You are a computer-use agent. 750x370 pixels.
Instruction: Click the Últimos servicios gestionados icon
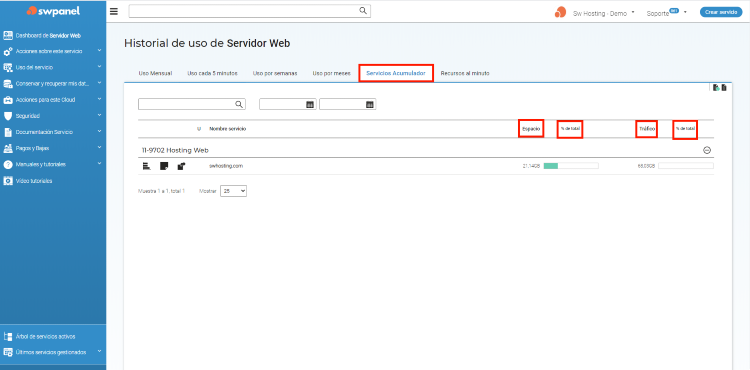coord(8,352)
